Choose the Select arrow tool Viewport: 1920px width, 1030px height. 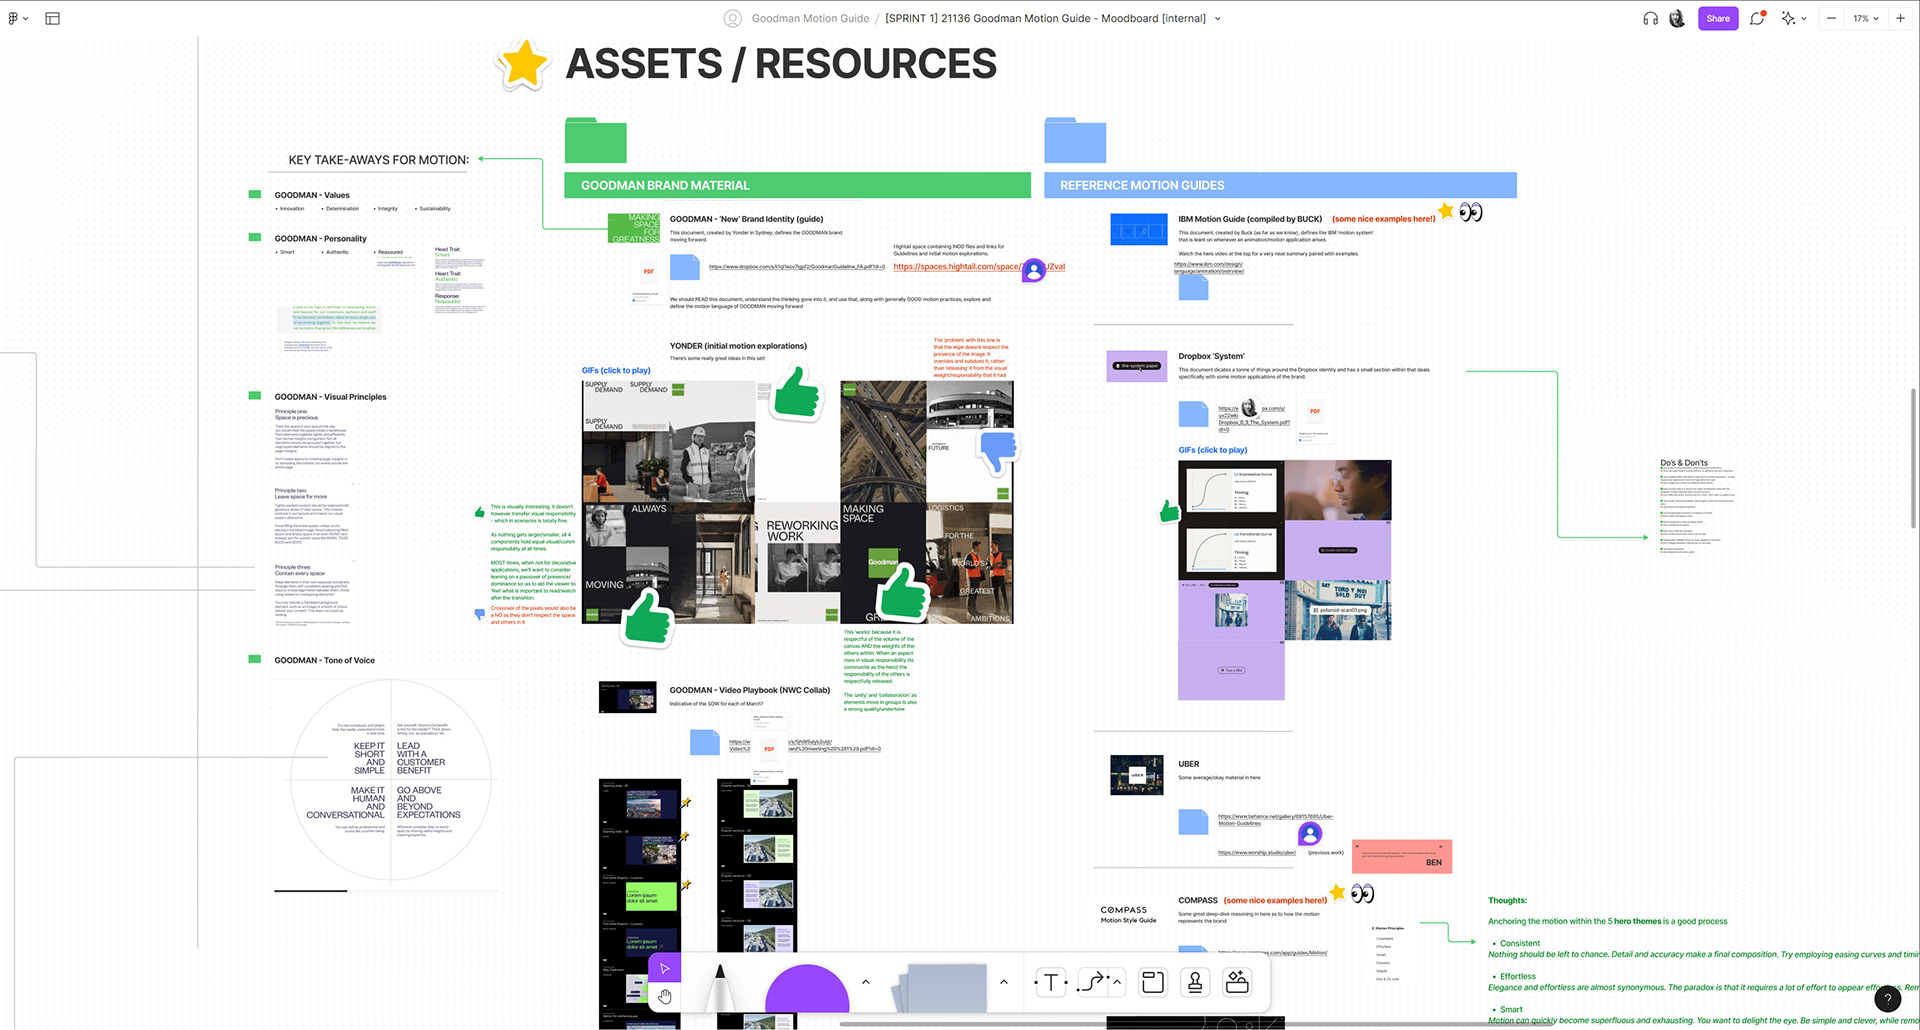[x=665, y=968]
